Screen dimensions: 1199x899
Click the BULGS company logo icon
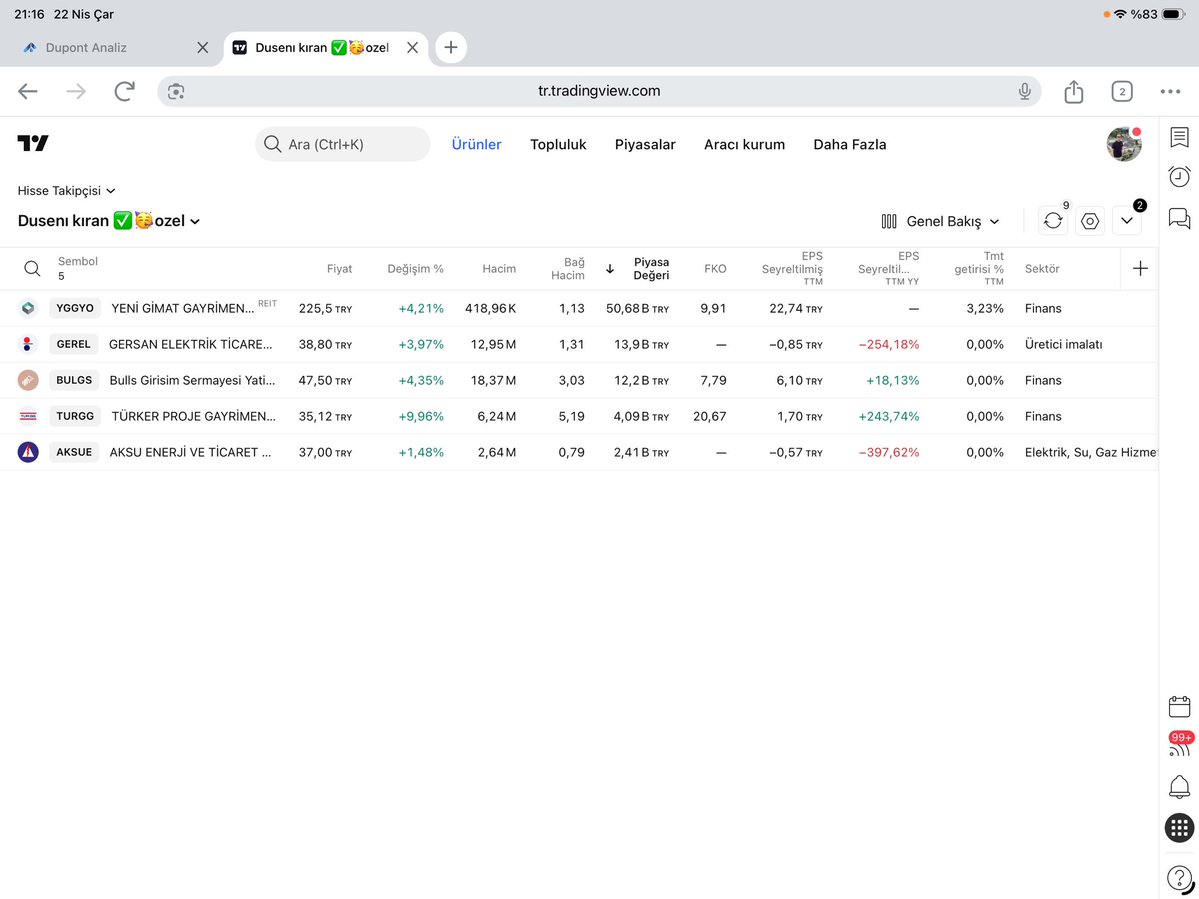[28, 380]
